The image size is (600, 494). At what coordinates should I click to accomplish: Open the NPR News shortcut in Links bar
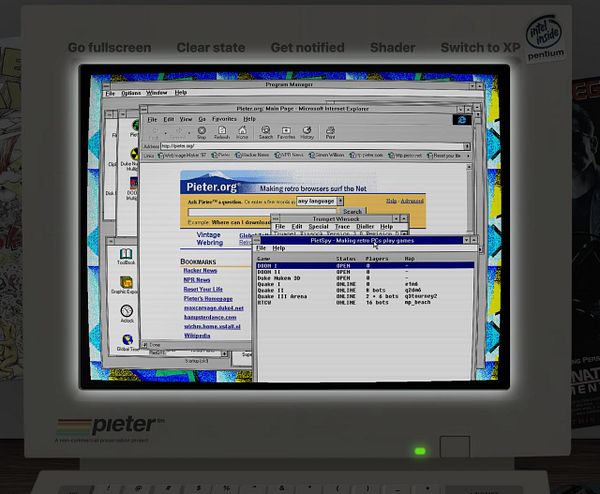pos(289,155)
